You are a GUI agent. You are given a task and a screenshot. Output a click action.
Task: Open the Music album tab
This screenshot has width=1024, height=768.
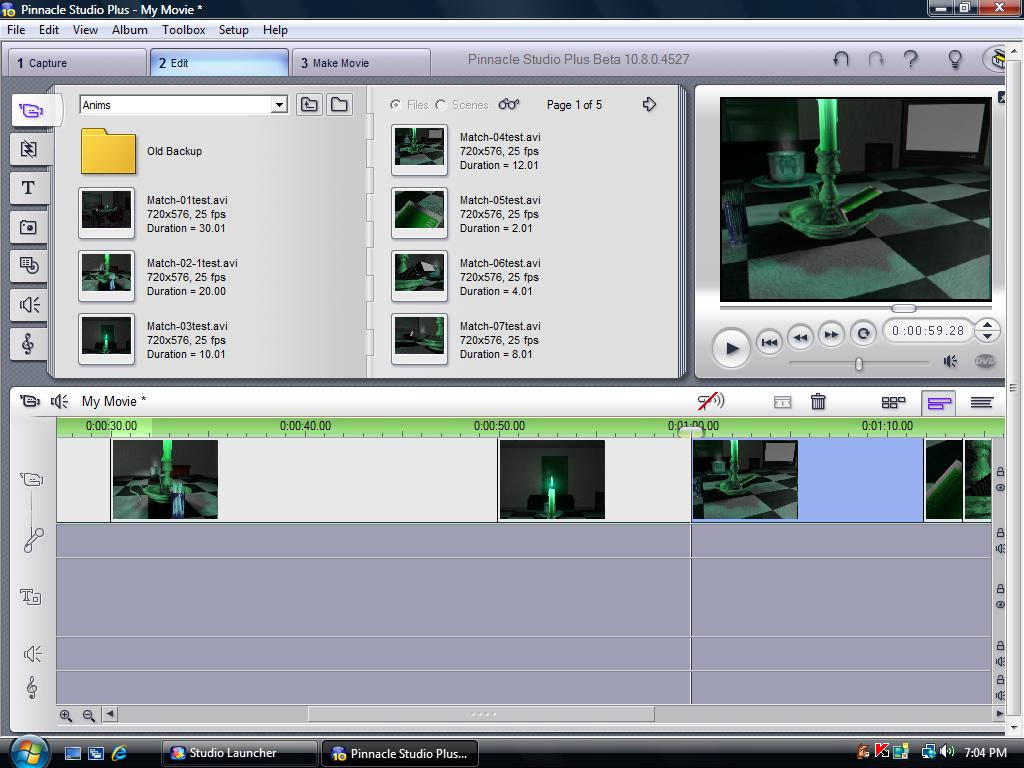point(29,344)
